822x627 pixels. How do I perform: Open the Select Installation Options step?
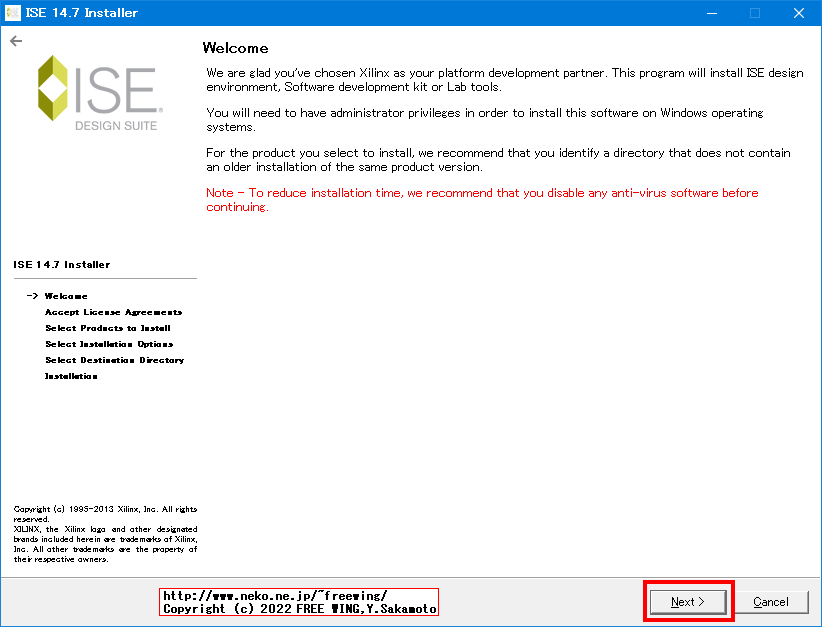pos(110,343)
